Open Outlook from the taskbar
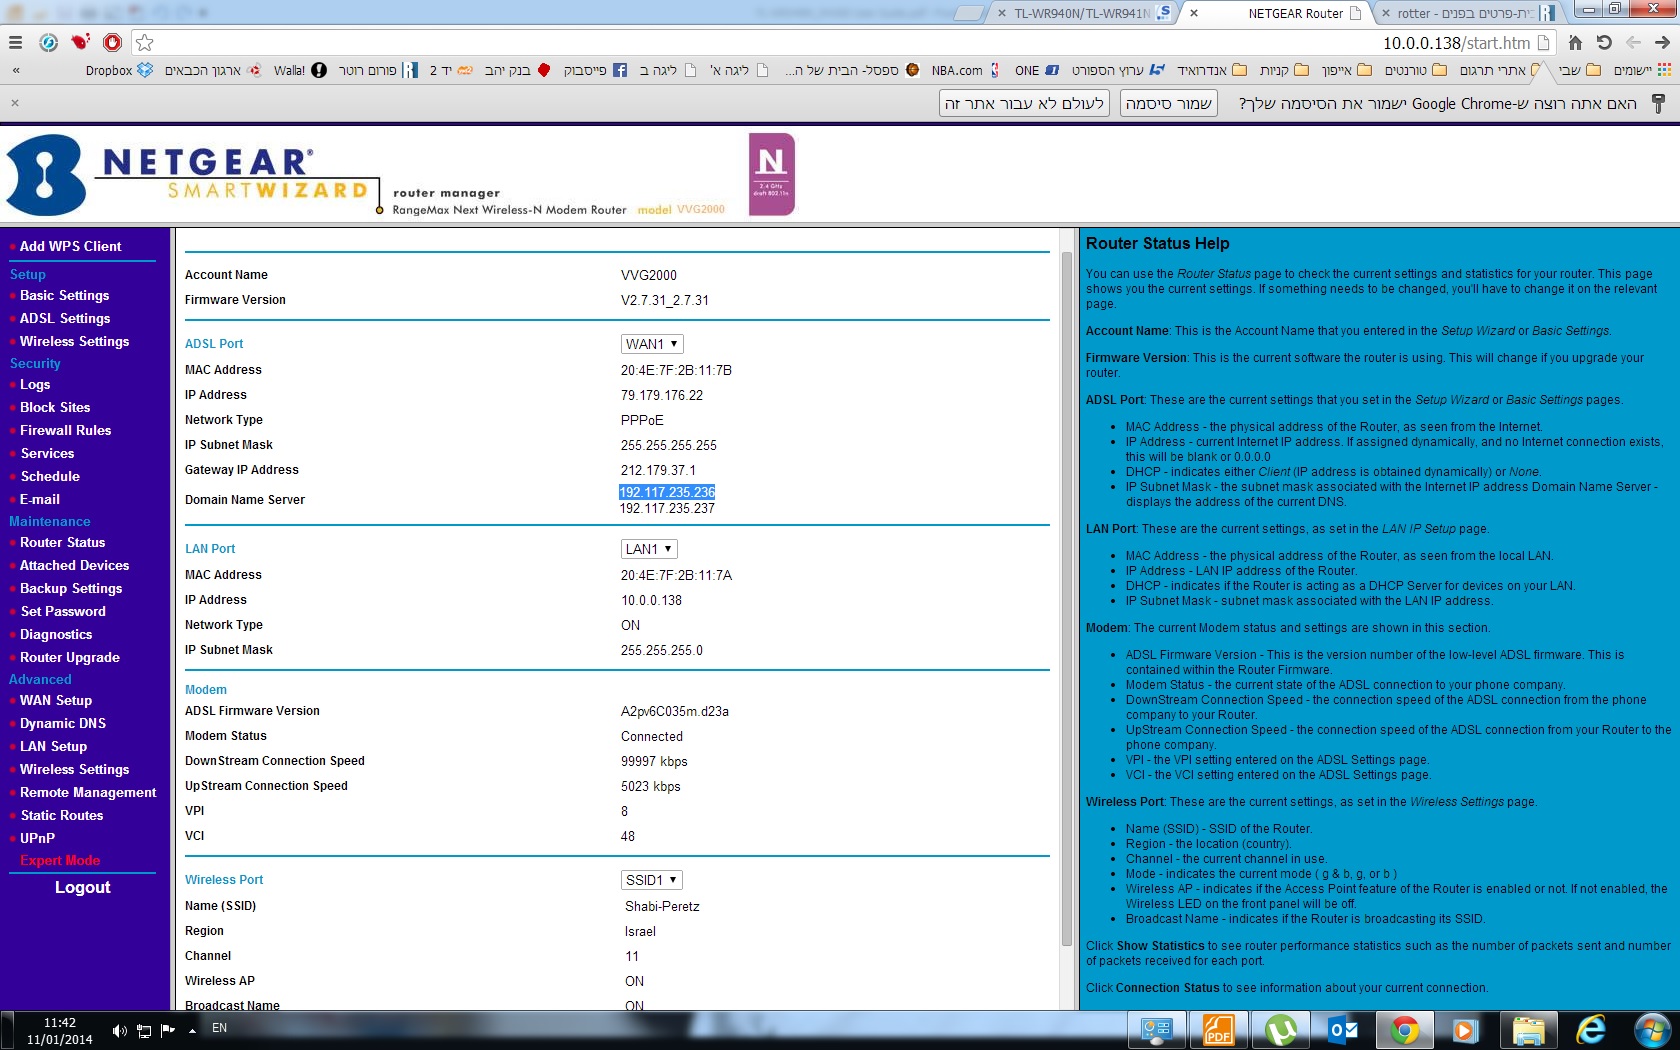This screenshot has height=1050, width=1680. click(1343, 1029)
